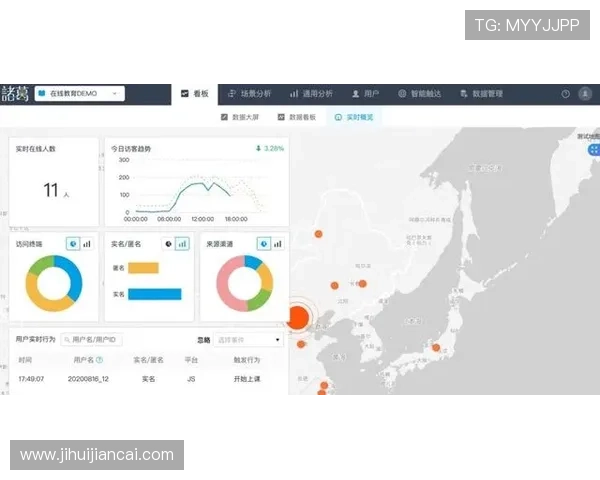The image size is (600, 480).
Task: Open the user avatar menu
Action: (x=585, y=94)
